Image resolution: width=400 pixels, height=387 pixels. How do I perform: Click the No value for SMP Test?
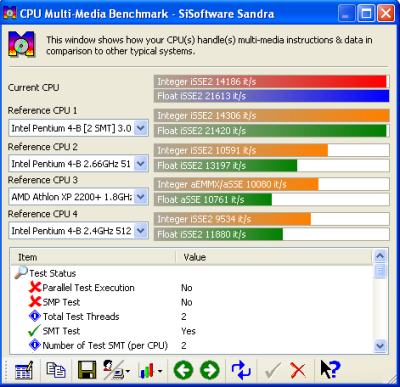(x=187, y=302)
